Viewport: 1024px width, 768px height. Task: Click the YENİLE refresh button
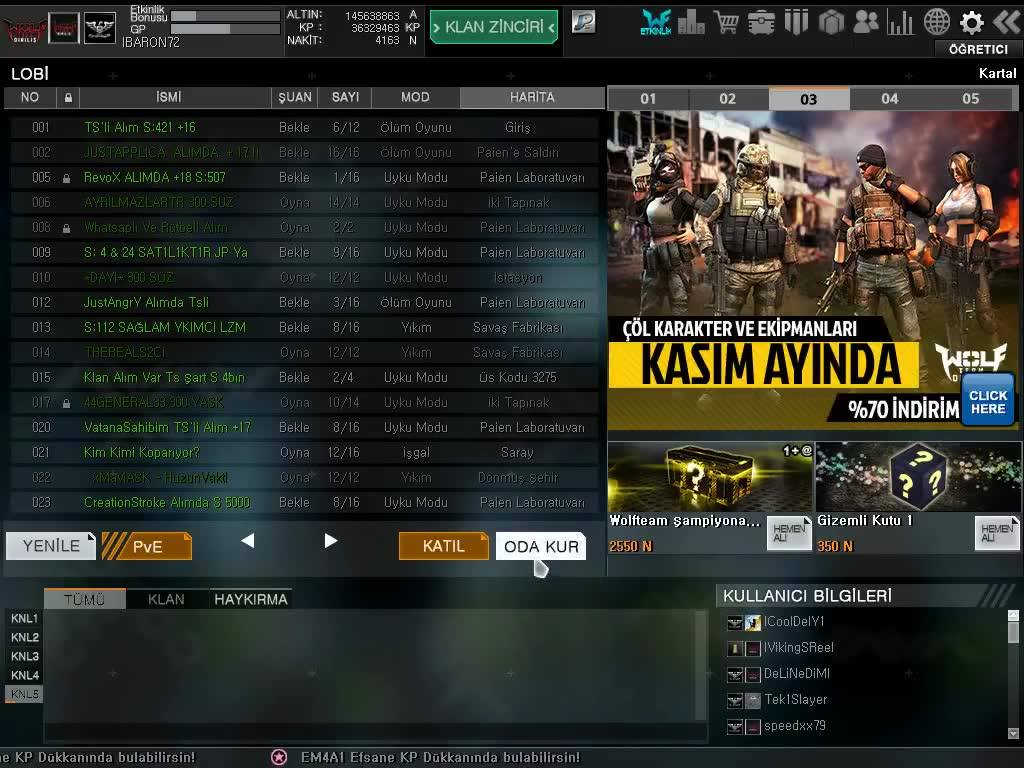pyautogui.click(x=51, y=546)
